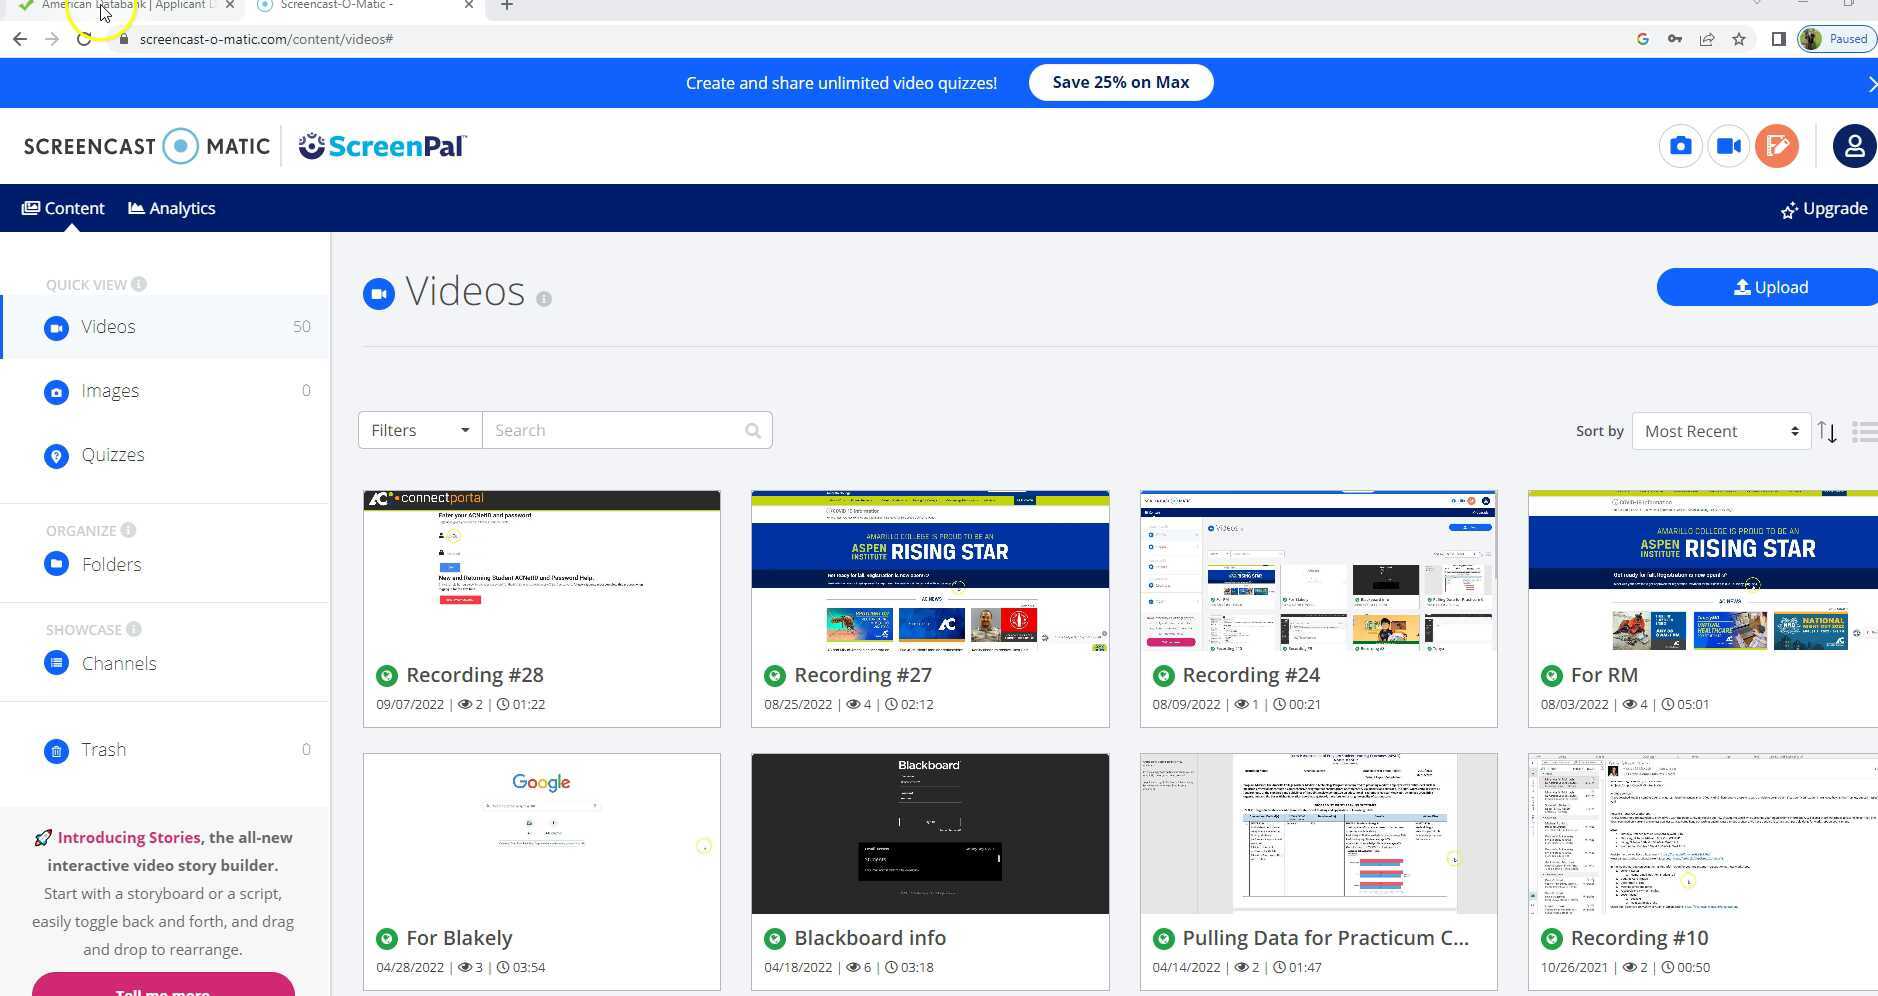Viewport: 1878px width, 996px height.
Task: Expand the Filters dropdown
Action: 420,431
